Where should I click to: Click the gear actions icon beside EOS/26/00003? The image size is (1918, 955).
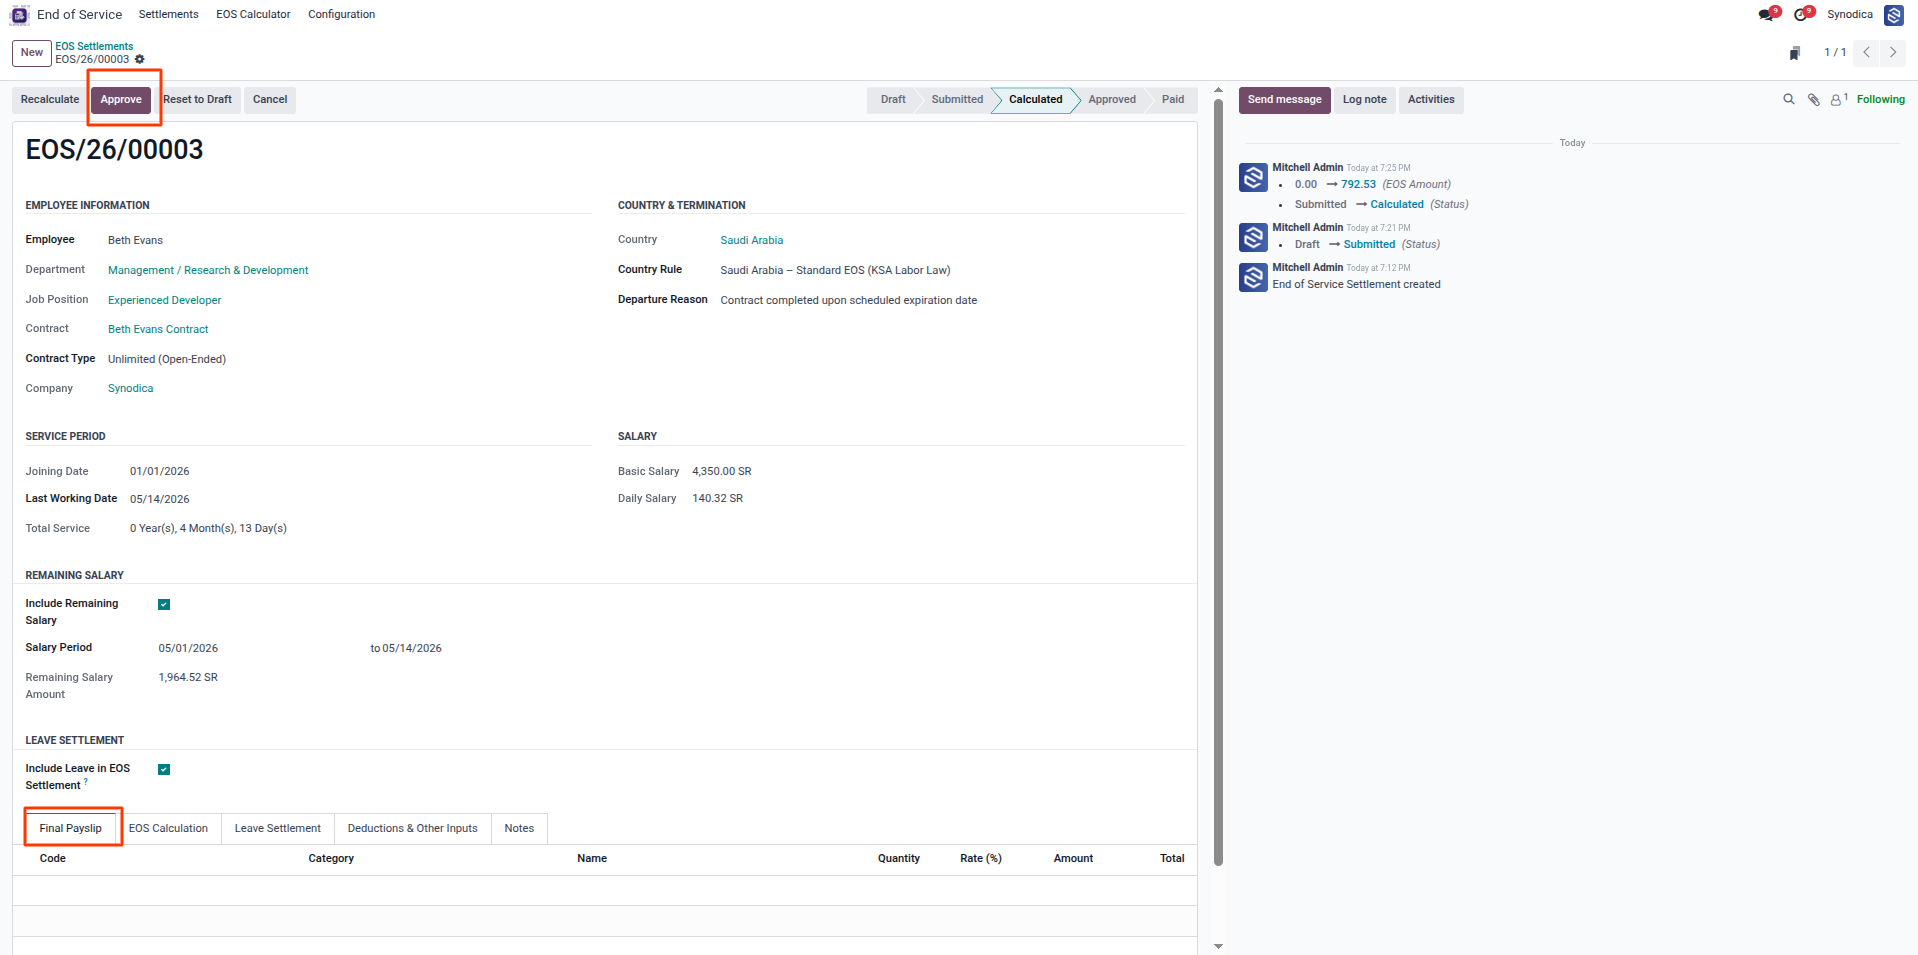[x=140, y=59]
